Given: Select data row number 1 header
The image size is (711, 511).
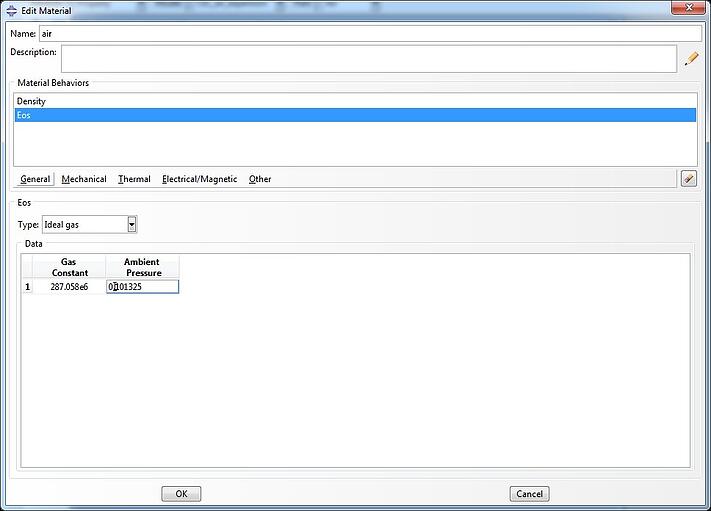Looking at the screenshot, I should 27,287.
